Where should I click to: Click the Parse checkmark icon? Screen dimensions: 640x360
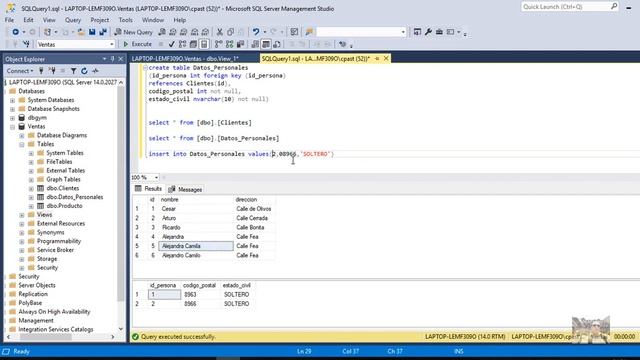click(171, 44)
